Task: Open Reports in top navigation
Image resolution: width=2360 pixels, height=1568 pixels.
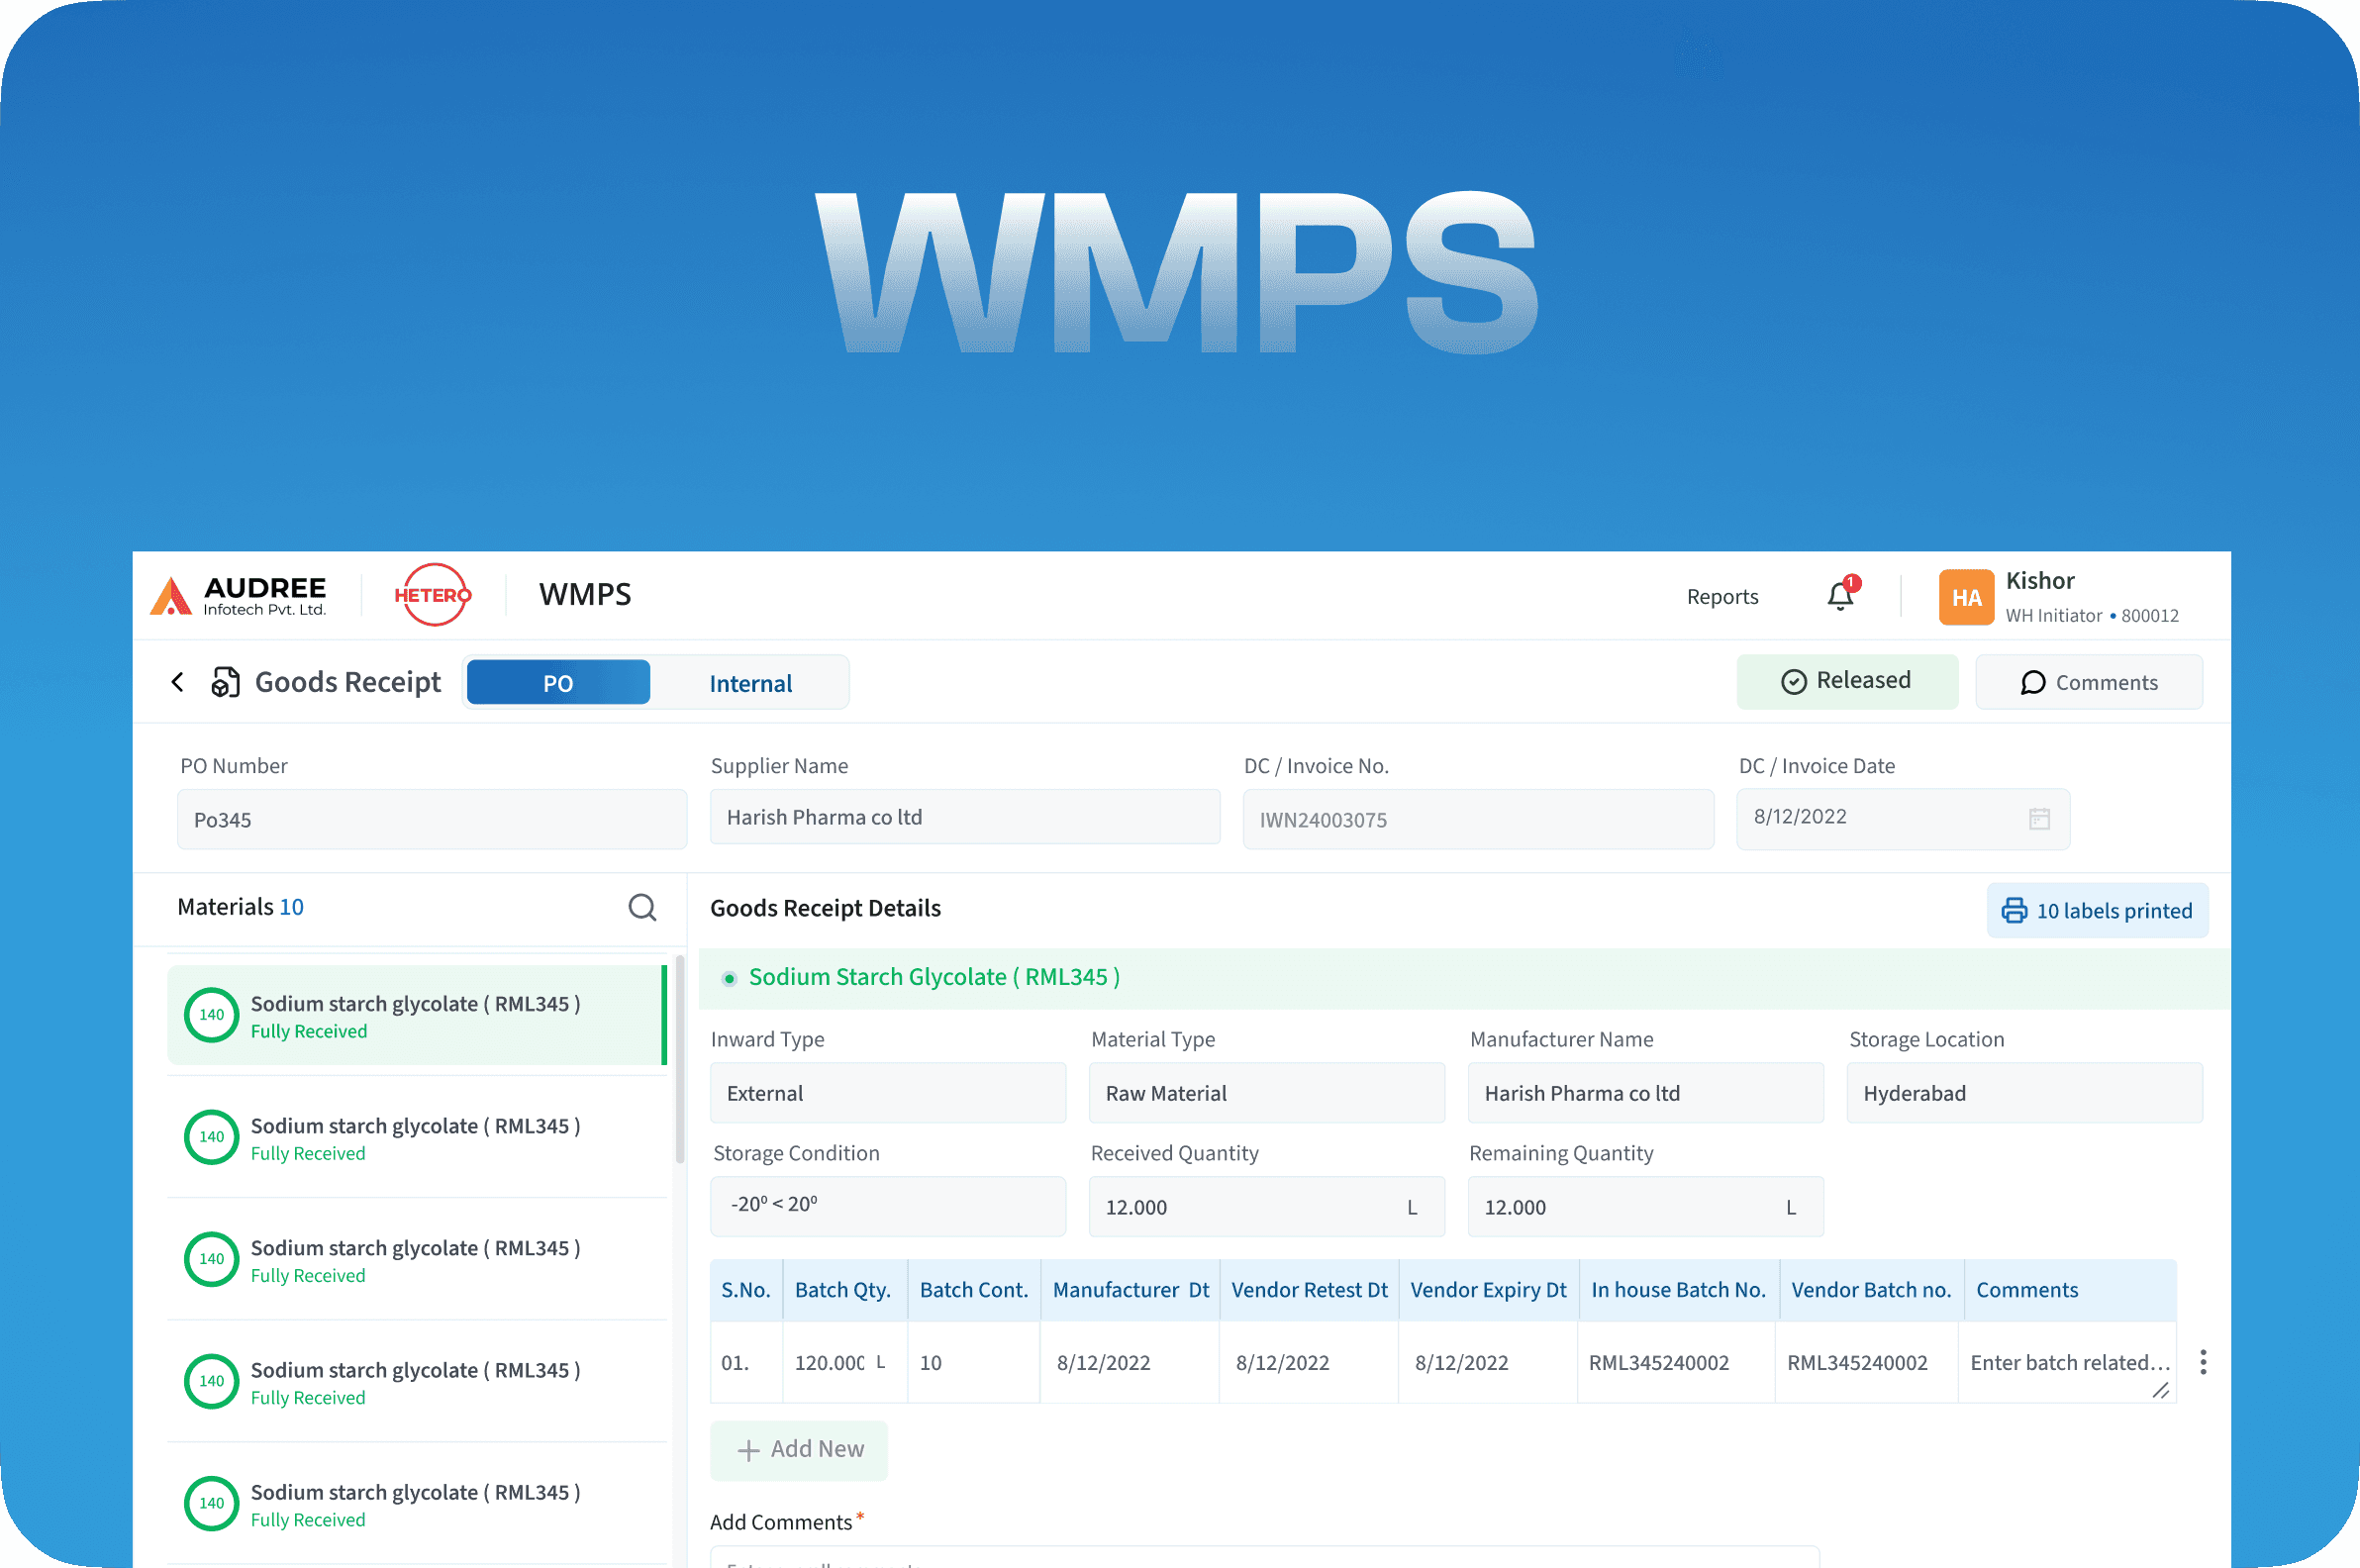Action: pyautogui.click(x=1722, y=597)
